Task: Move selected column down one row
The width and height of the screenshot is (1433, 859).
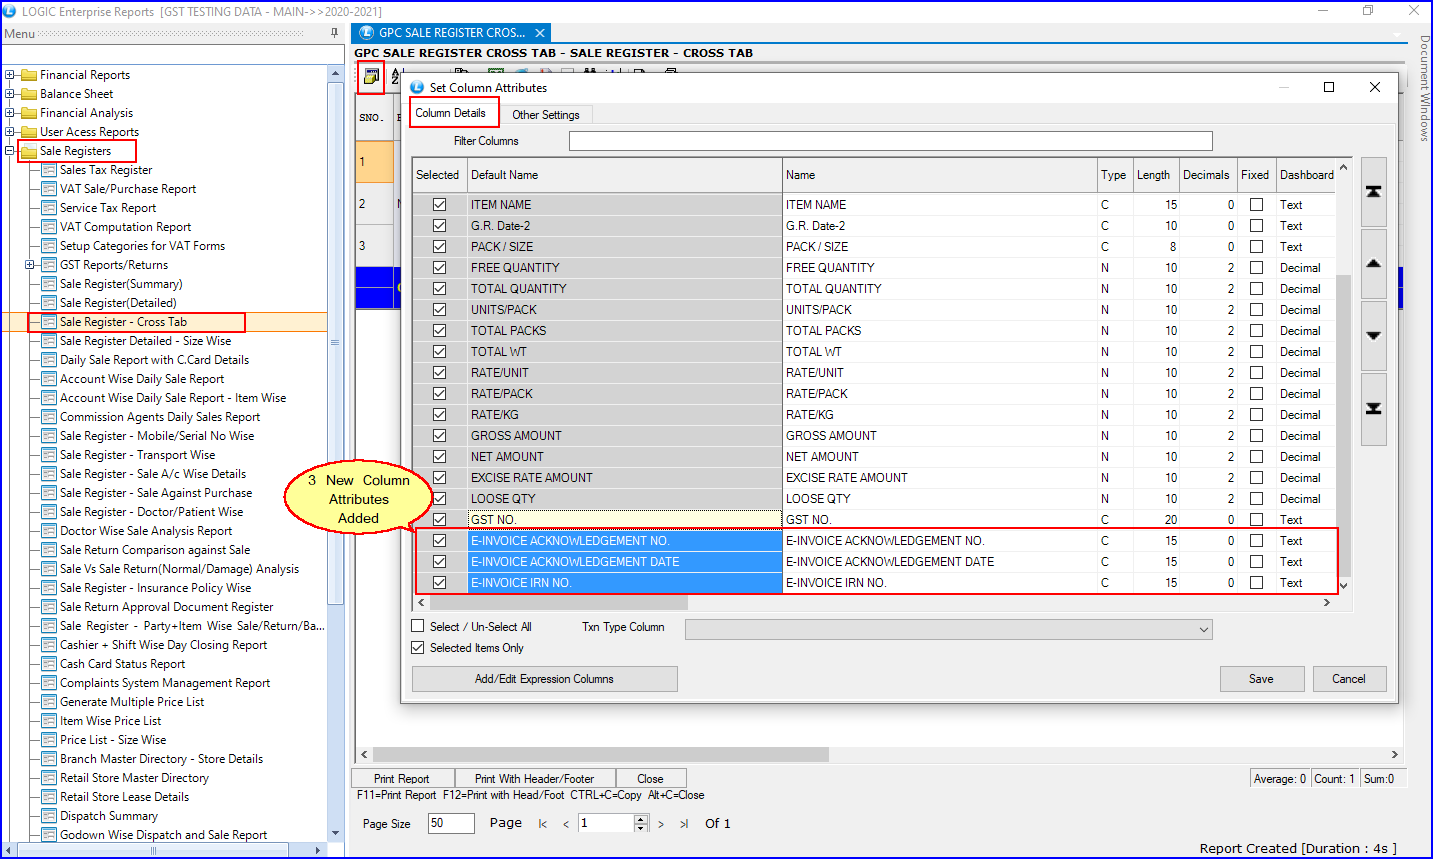Action: [1373, 336]
